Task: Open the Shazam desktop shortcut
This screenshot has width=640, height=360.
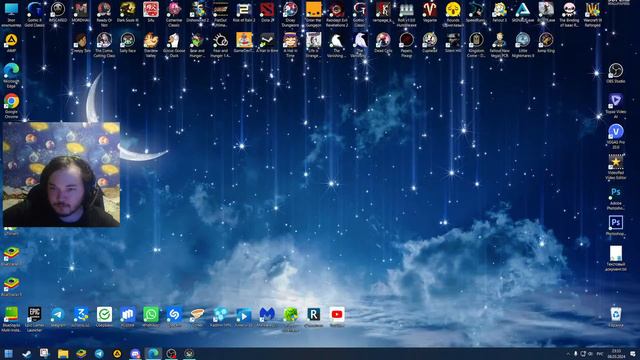Action: click(x=174, y=317)
